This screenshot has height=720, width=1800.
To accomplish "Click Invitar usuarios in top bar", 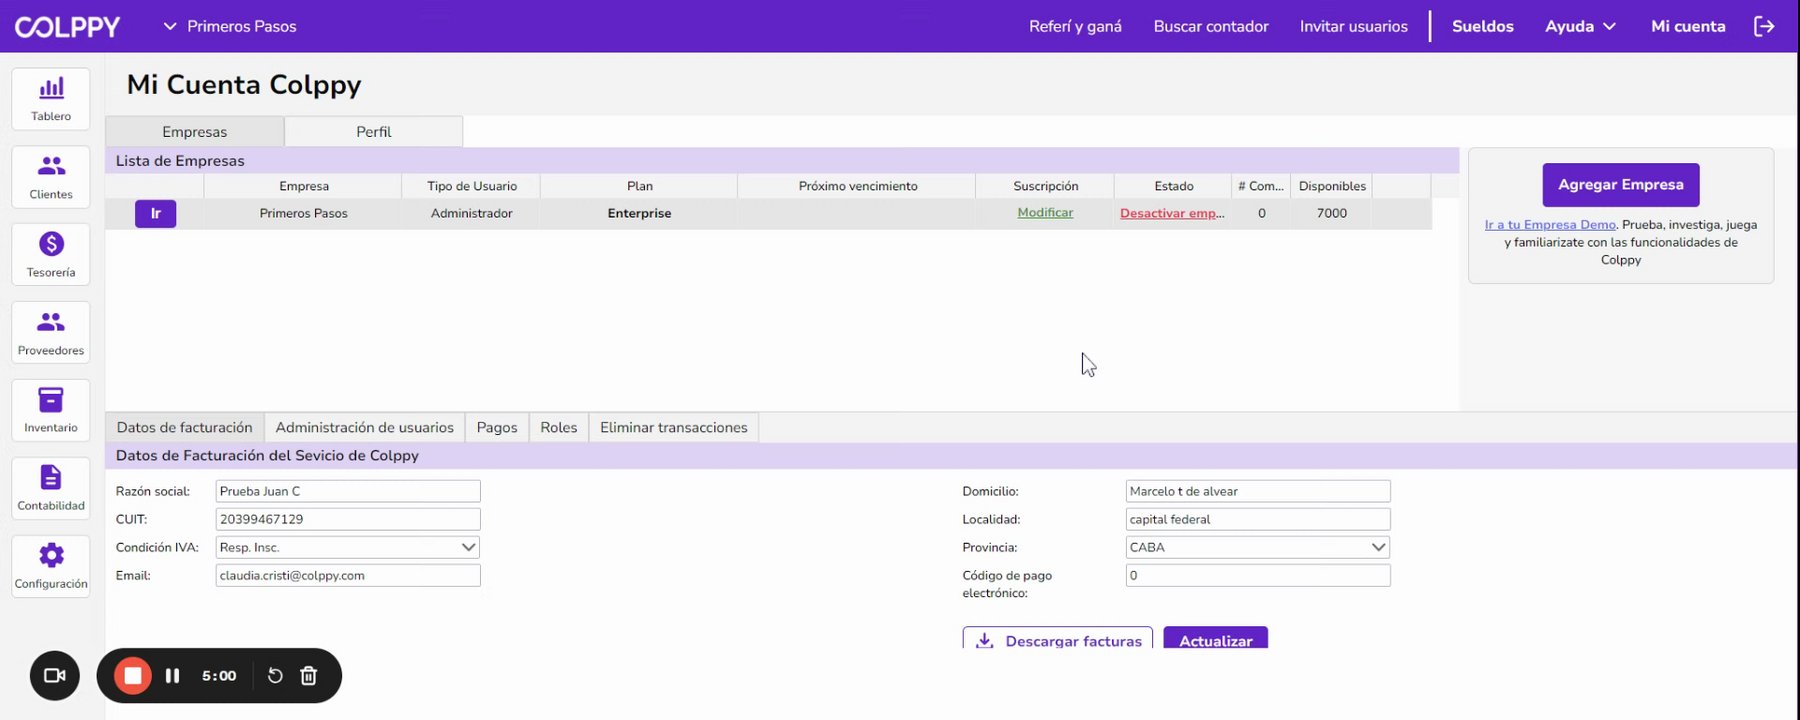I will pos(1354,26).
